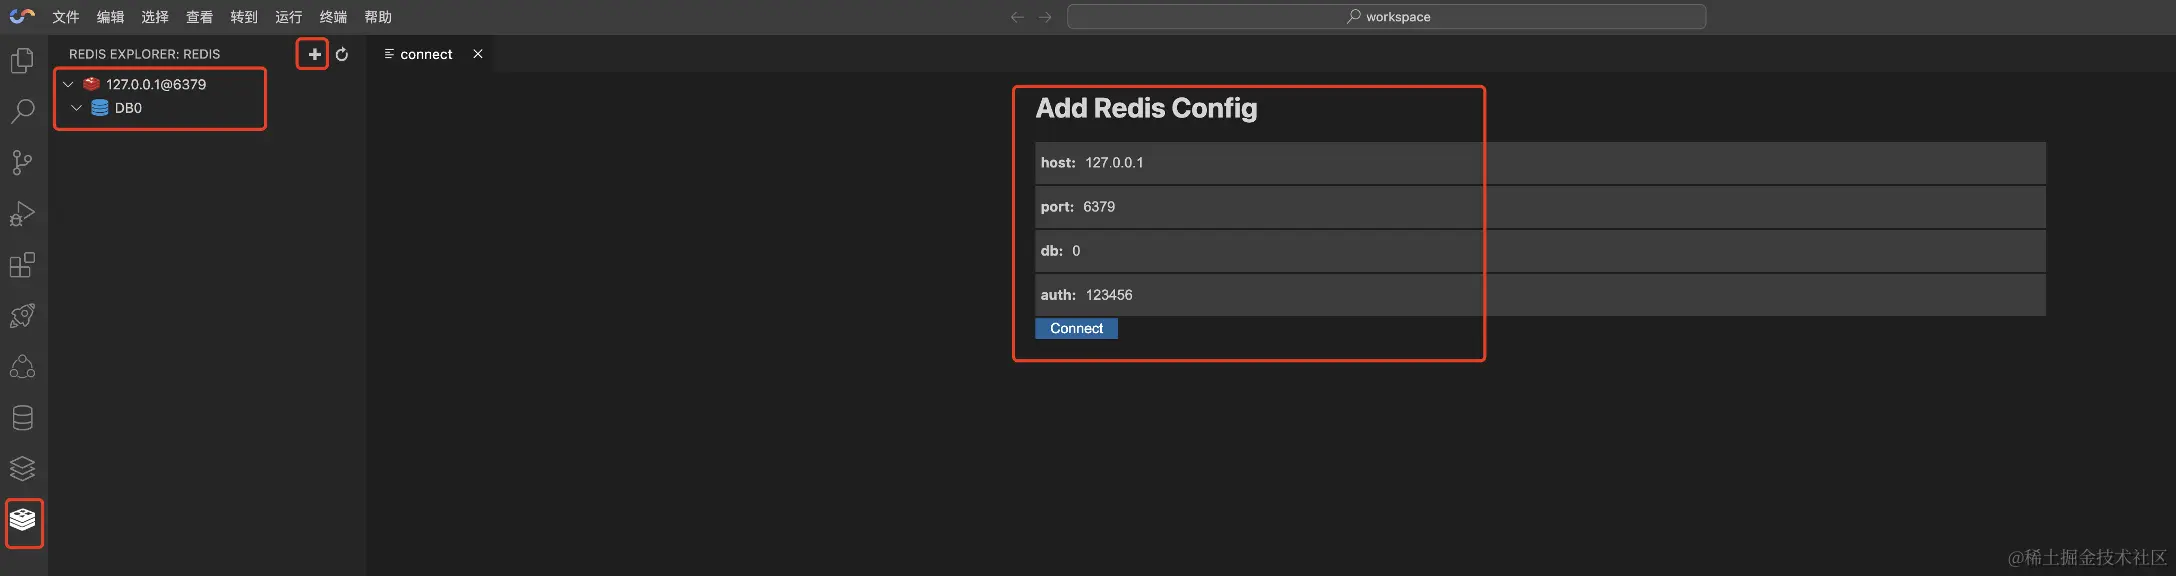This screenshot has width=2176, height=576.
Task: Go back with the left arrow
Action: (1017, 17)
